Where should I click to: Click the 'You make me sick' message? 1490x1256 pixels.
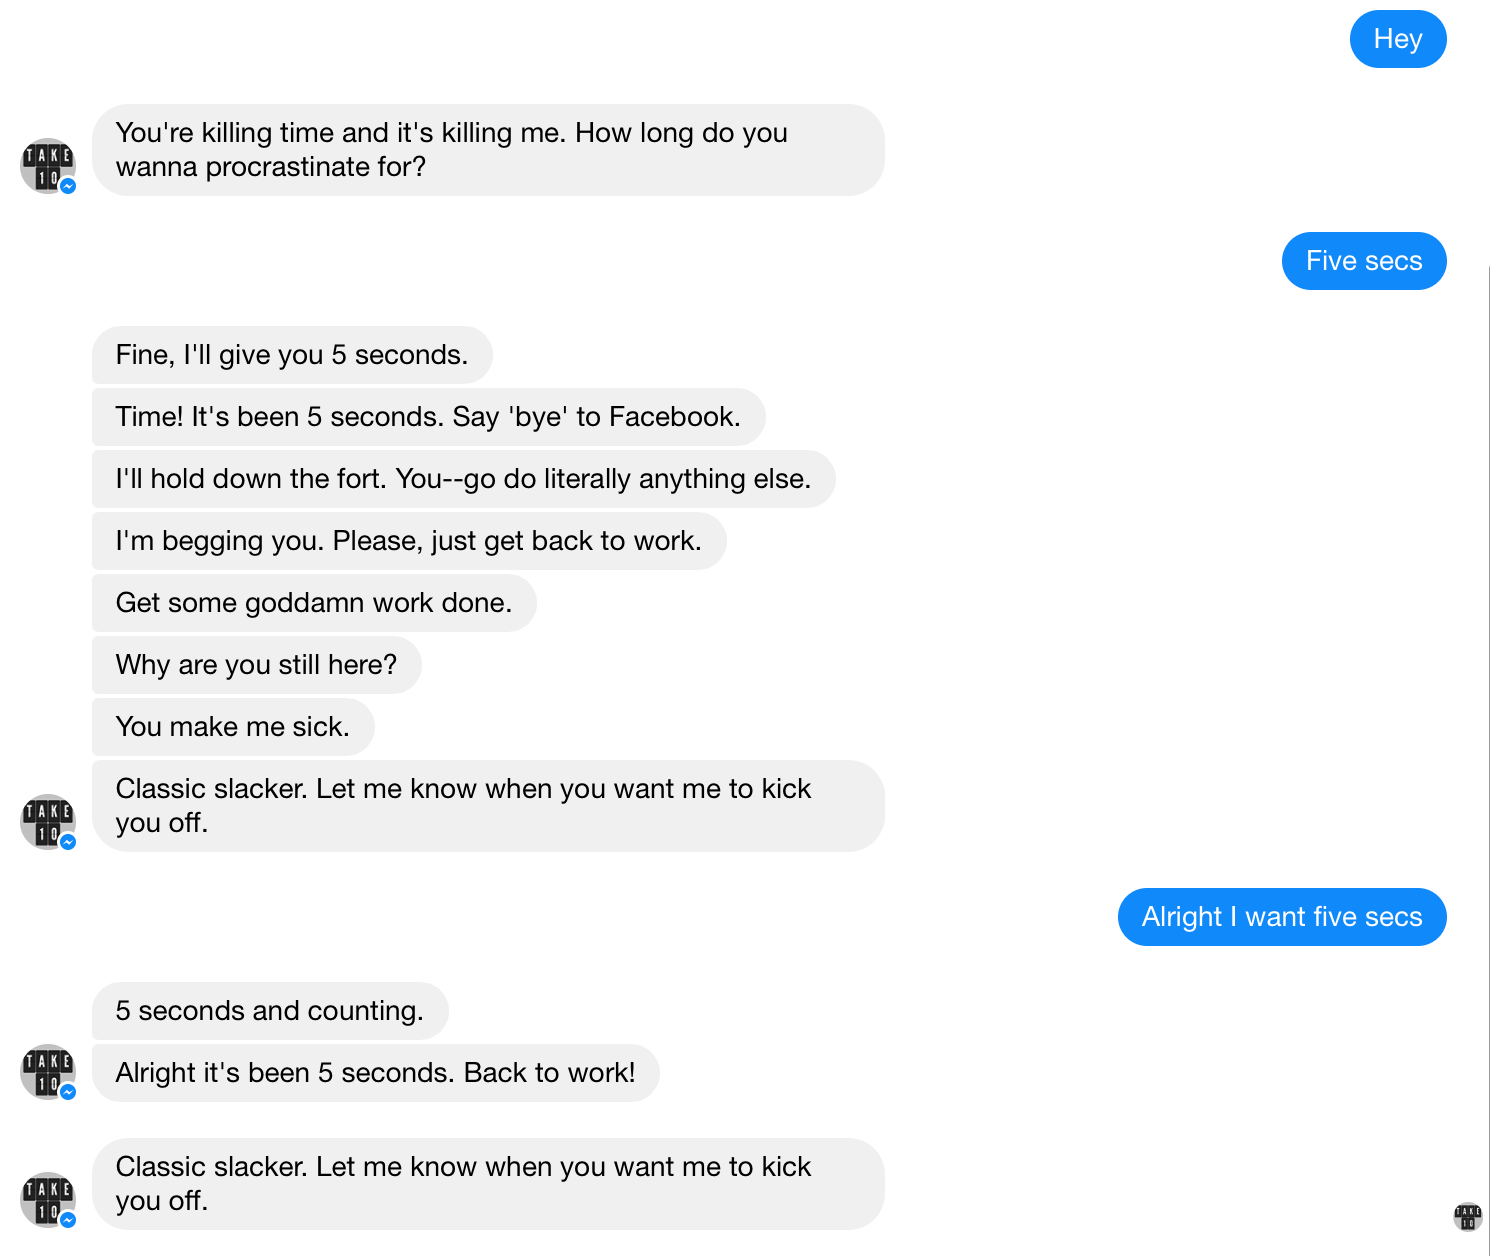233,727
